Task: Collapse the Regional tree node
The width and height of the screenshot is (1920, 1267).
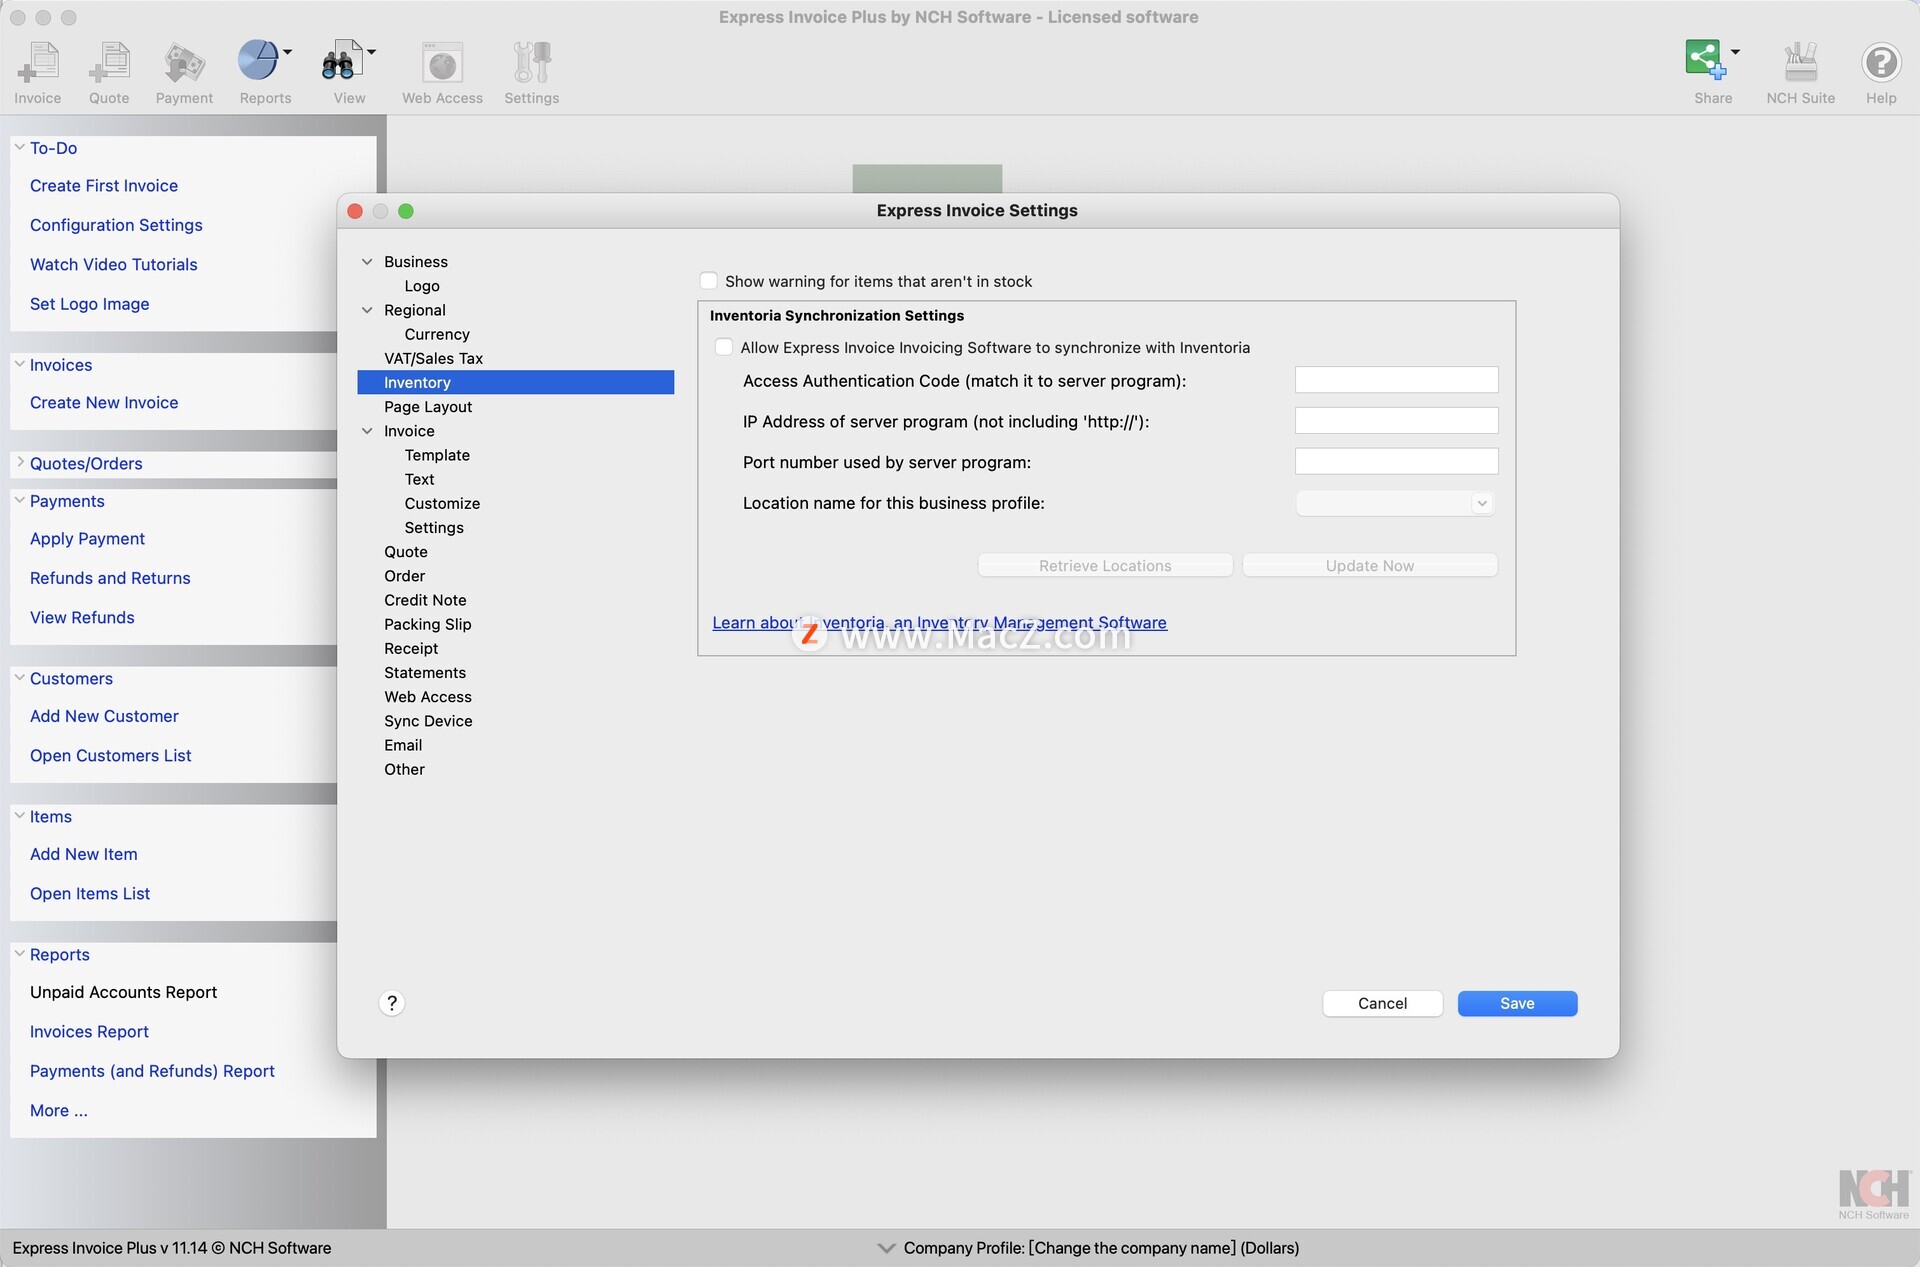Action: point(367,310)
